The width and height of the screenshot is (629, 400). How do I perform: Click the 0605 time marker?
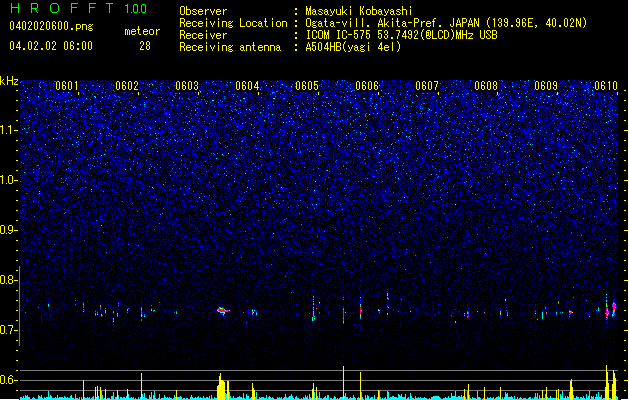(x=307, y=86)
